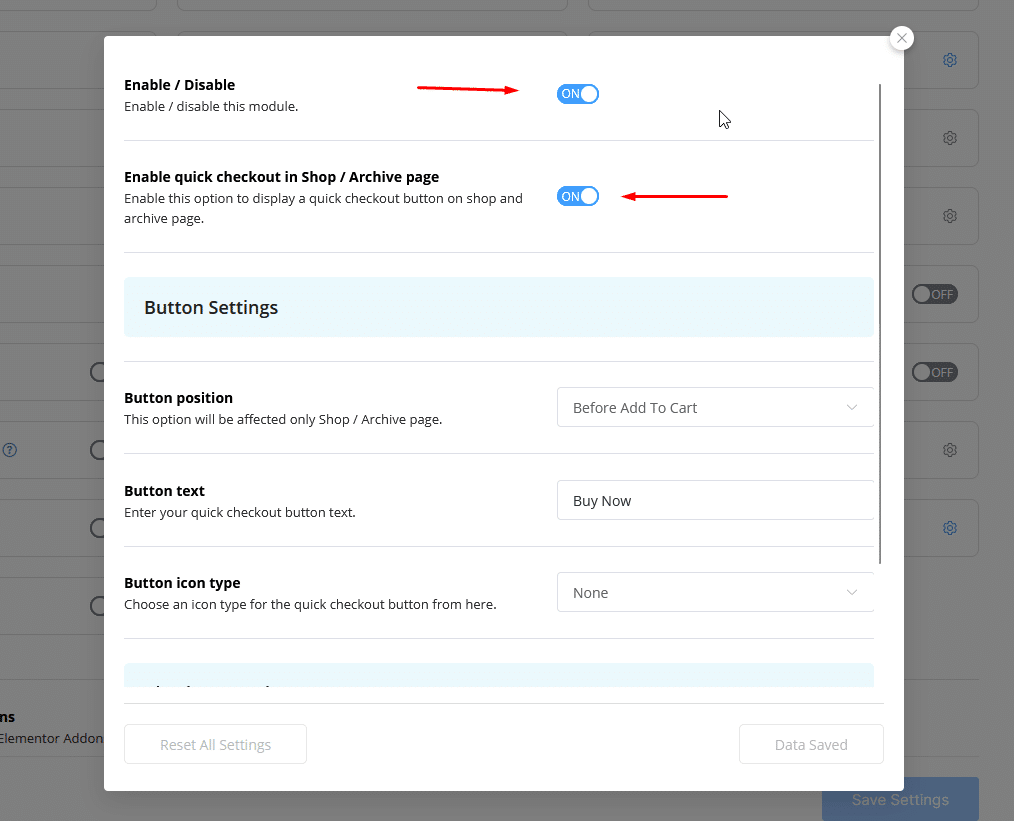Click the gear icon directly above the OFF toggles
This screenshot has width=1014, height=821.
[950, 216]
